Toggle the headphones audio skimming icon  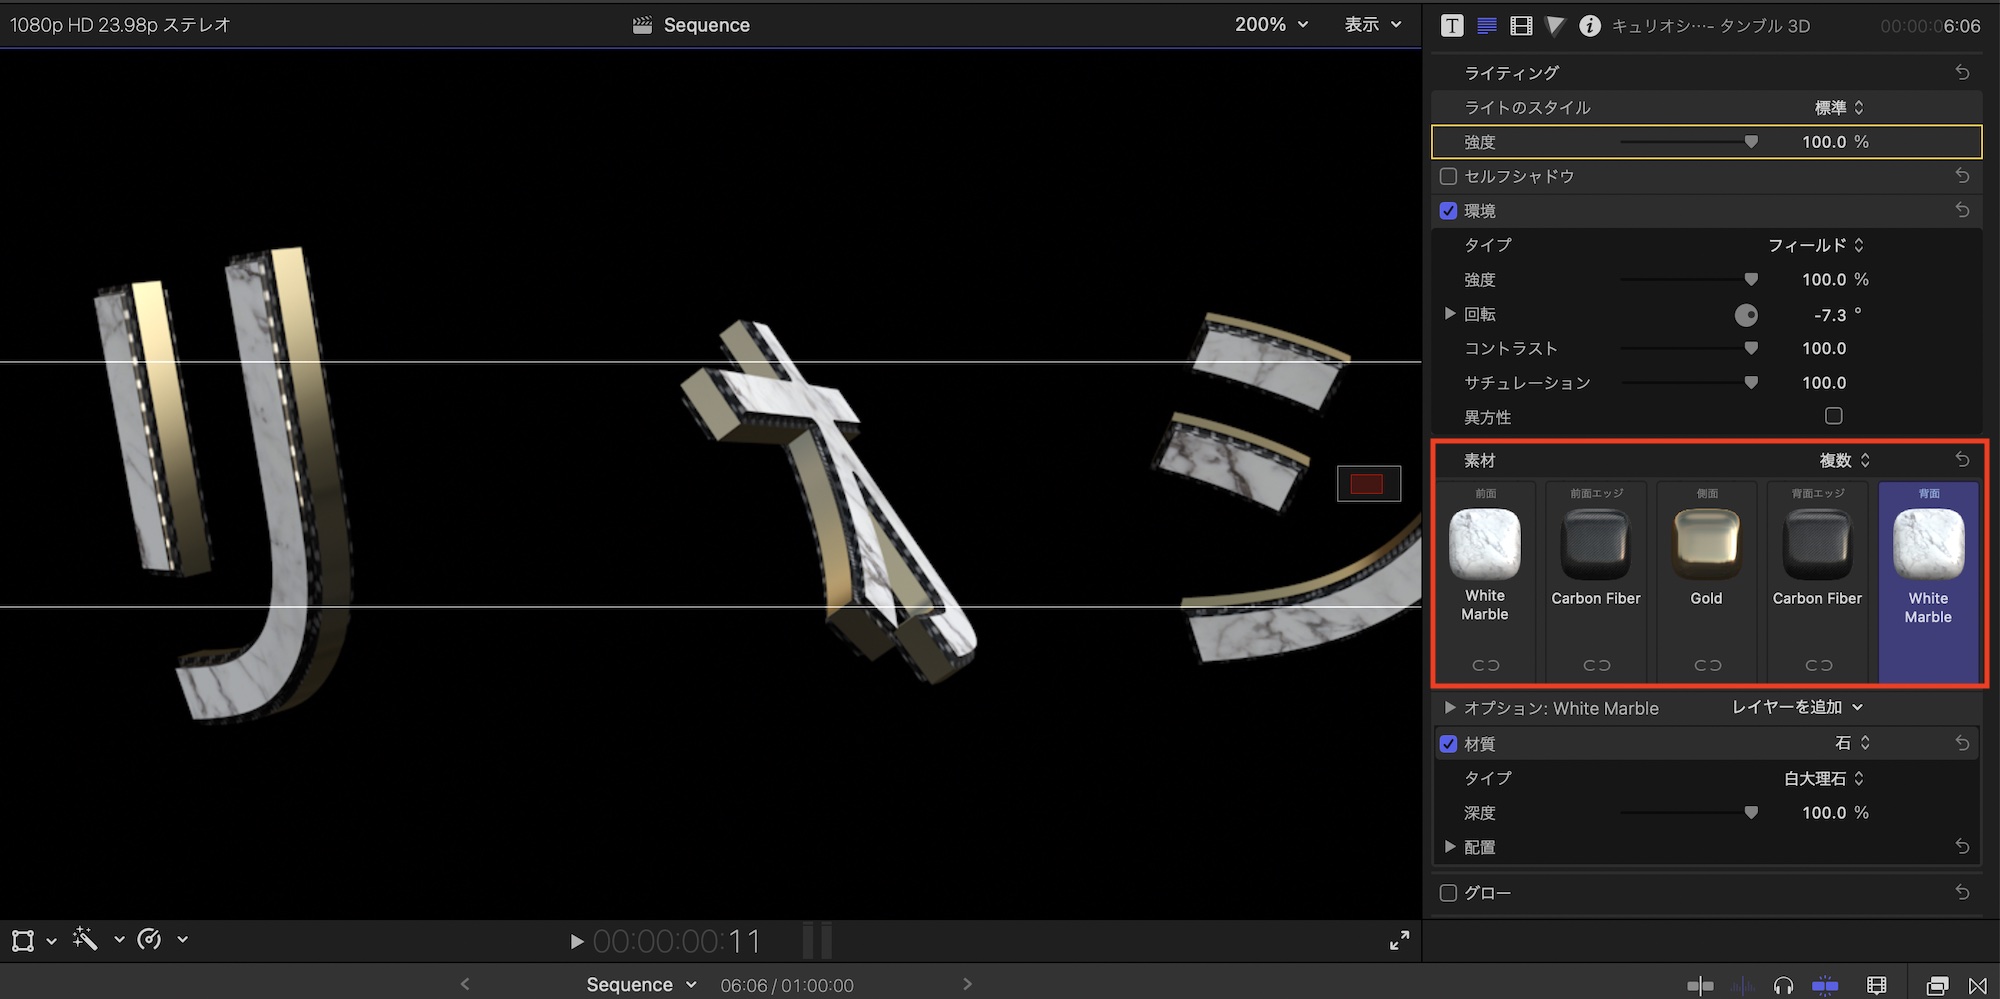[x=1783, y=986]
